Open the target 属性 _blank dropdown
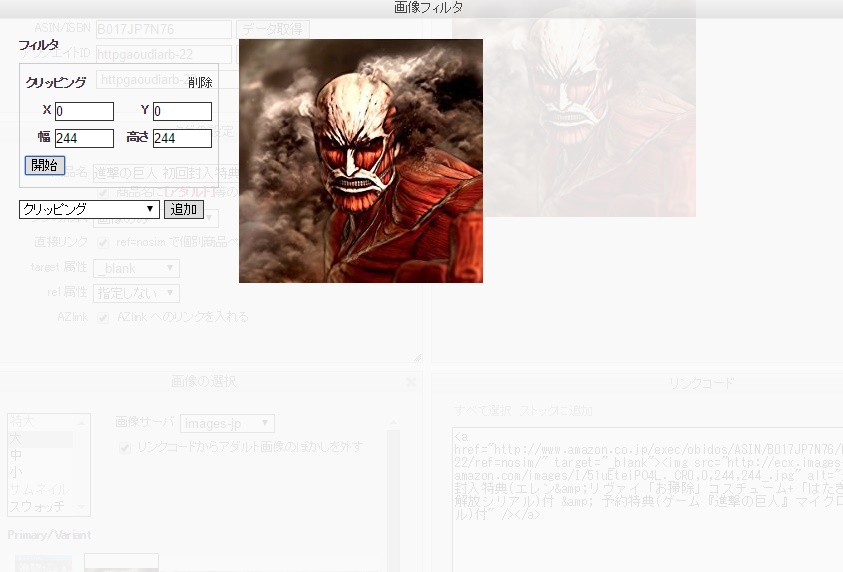Viewport: 843px width, 572px height. click(x=136, y=268)
